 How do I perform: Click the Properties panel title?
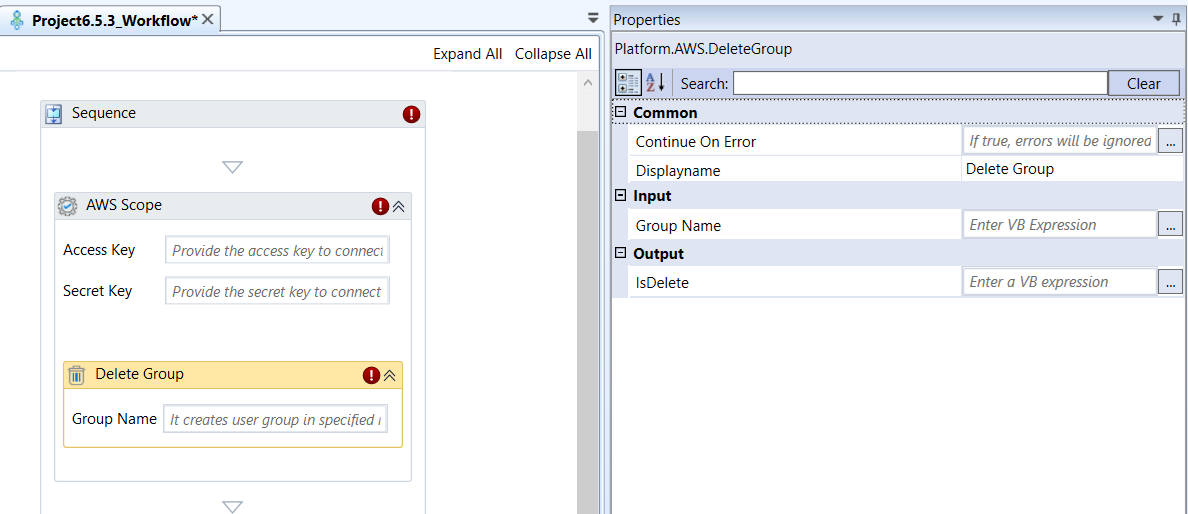[x=646, y=20]
